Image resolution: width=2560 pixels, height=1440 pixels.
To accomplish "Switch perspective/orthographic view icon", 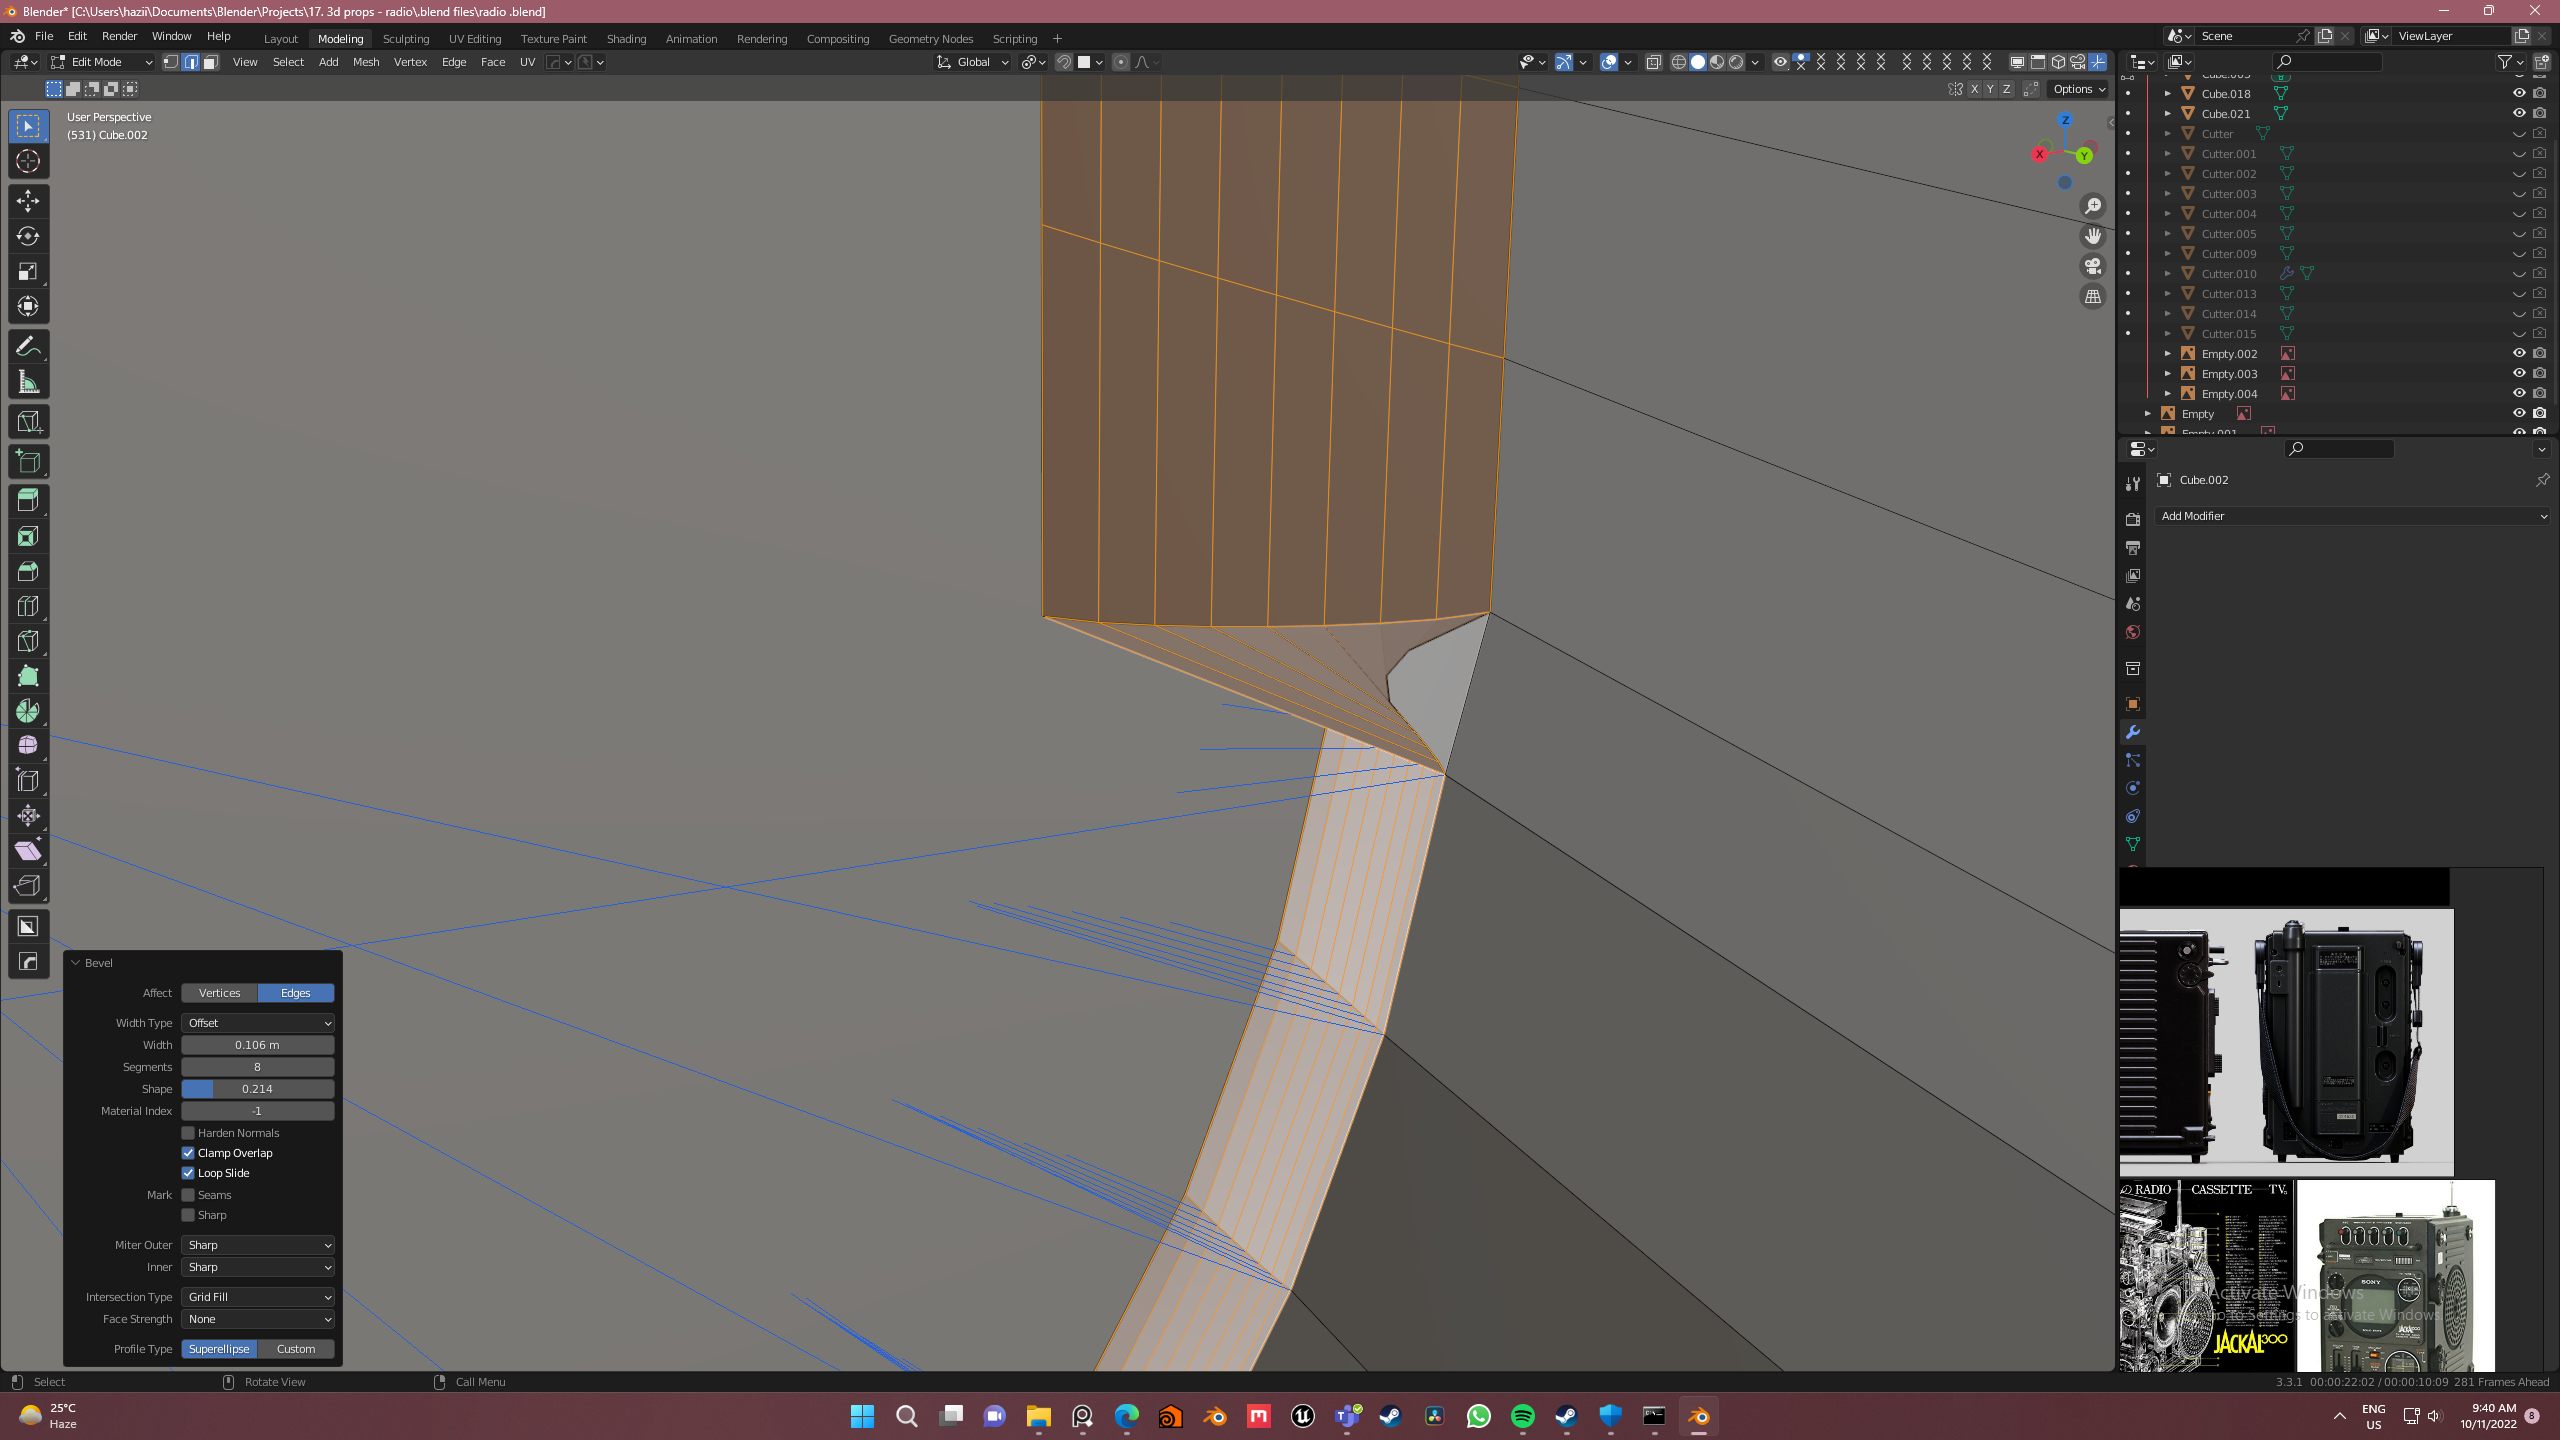I will pyautogui.click(x=2092, y=296).
